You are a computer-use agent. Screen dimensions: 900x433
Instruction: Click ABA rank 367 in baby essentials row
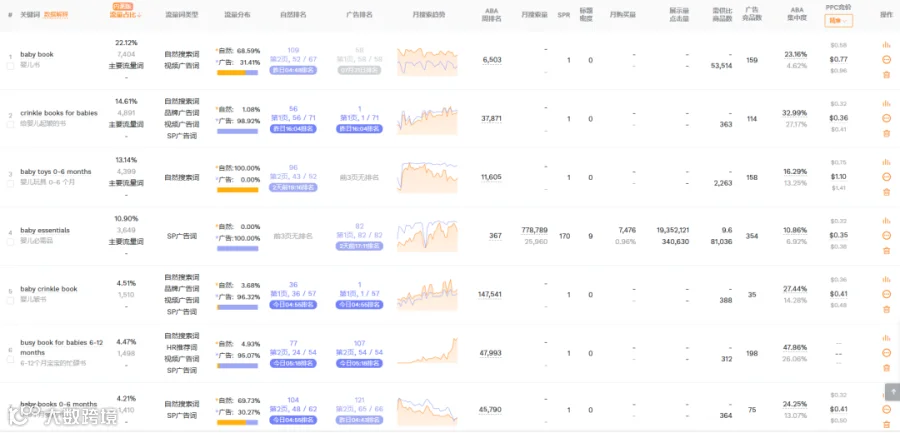[495, 235]
